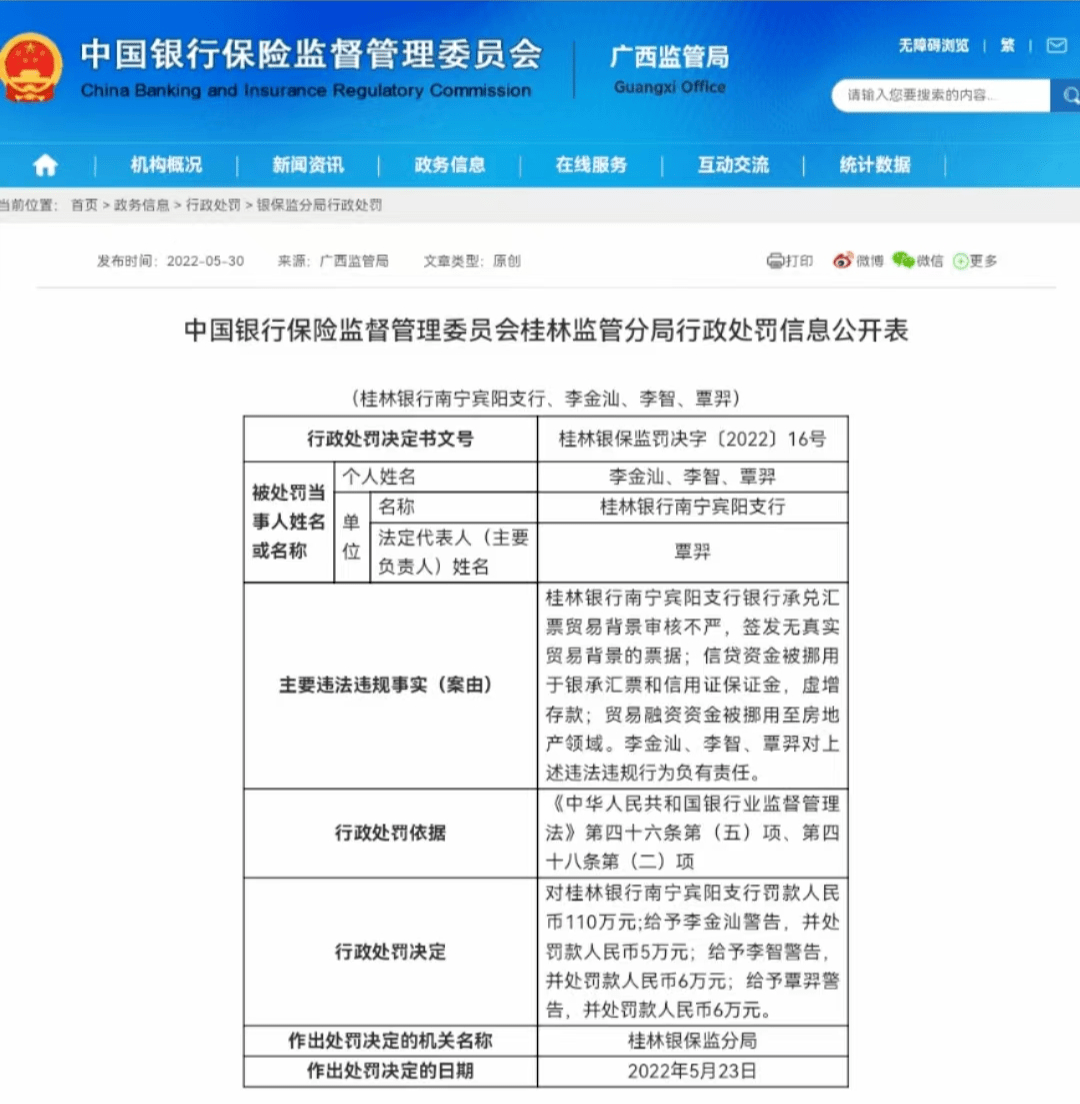The height and width of the screenshot is (1104, 1080).
Task: Click the search magnifier button
Action: coord(1067,95)
